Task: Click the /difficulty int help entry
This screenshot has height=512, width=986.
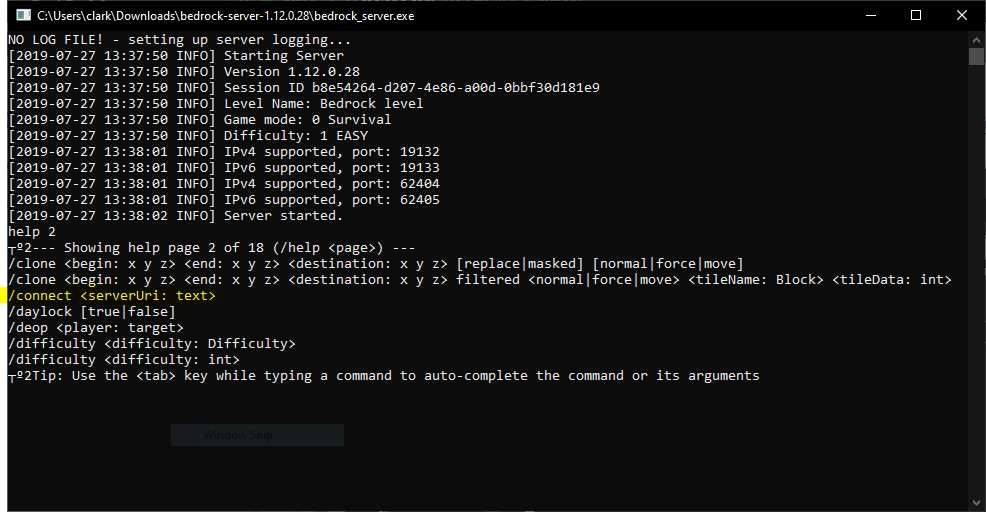Action: [124, 360]
